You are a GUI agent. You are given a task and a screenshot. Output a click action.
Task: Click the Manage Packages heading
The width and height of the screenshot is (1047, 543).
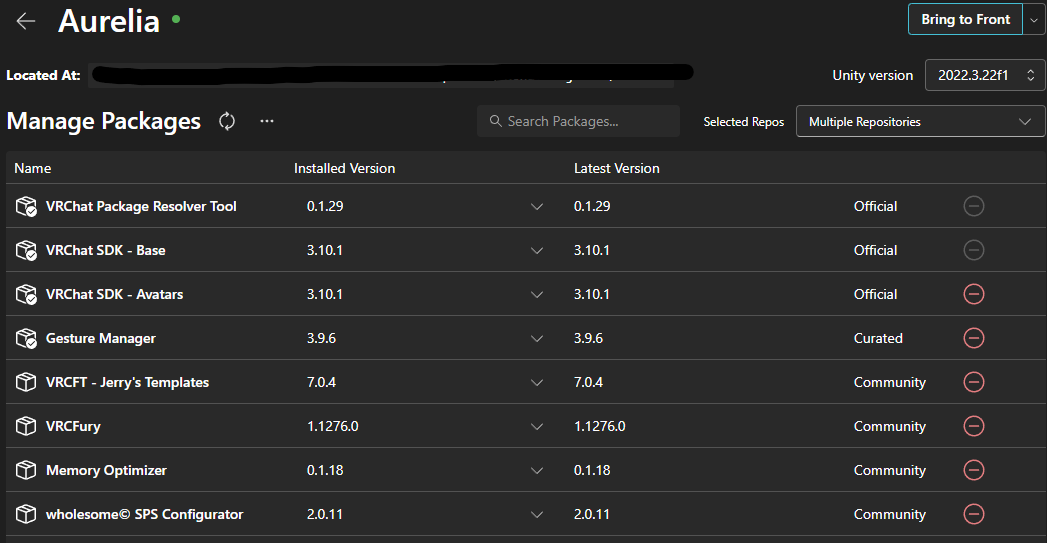coord(103,121)
